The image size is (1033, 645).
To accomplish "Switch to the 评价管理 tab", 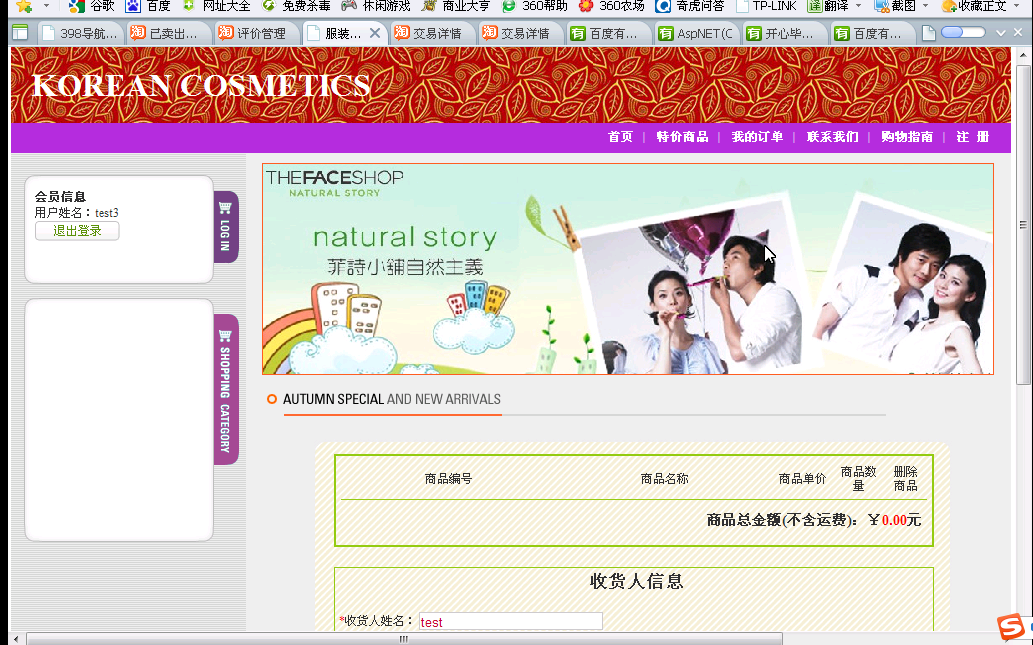I will coord(257,33).
